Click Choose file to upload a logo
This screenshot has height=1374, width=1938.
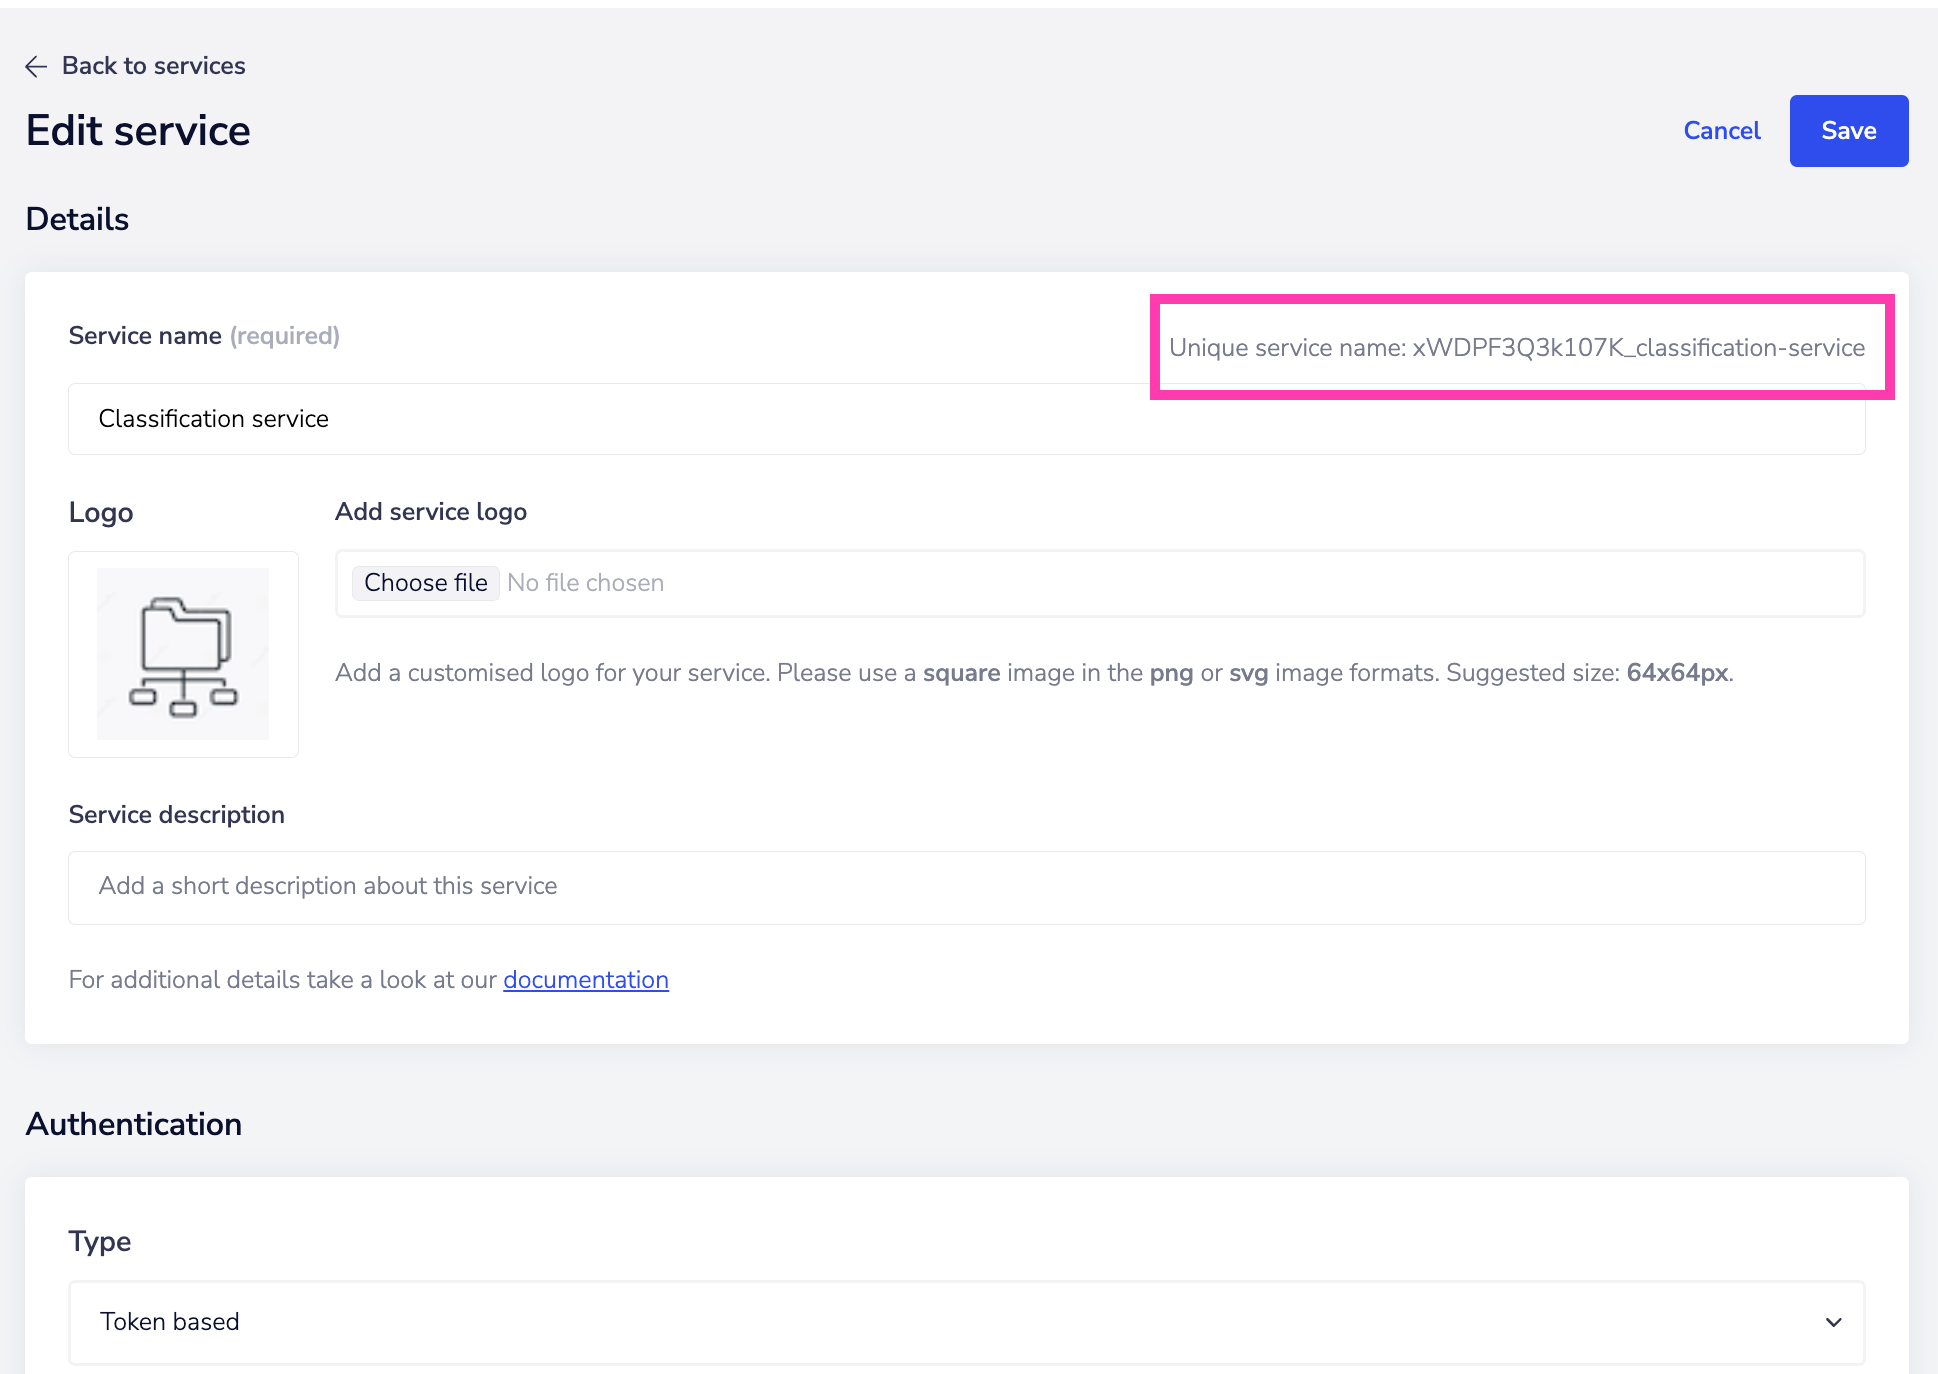point(425,582)
